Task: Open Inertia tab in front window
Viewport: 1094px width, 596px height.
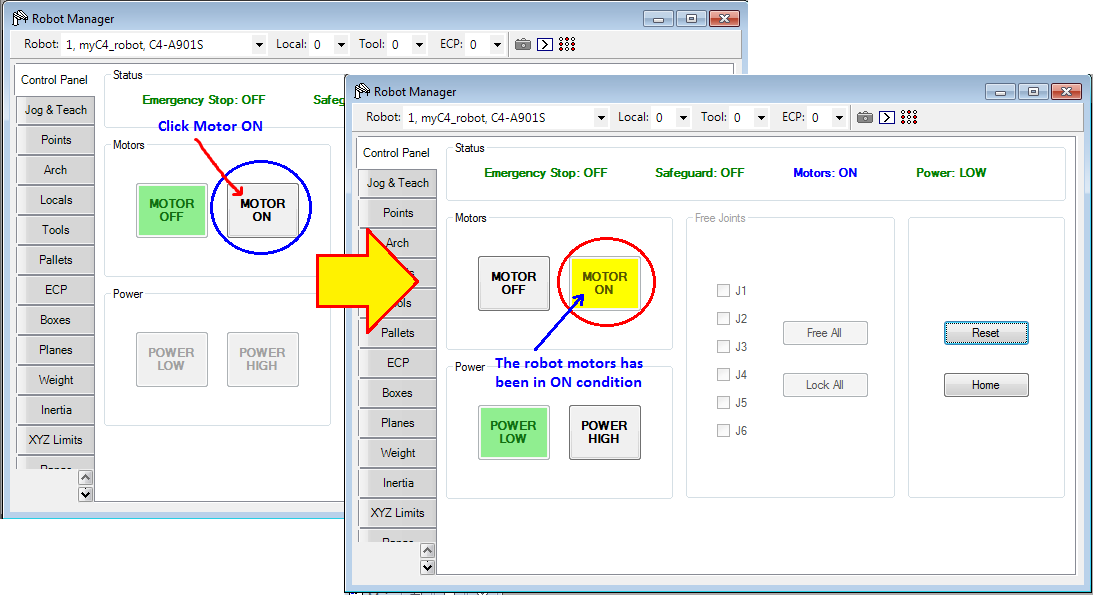Action: click(x=398, y=483)
